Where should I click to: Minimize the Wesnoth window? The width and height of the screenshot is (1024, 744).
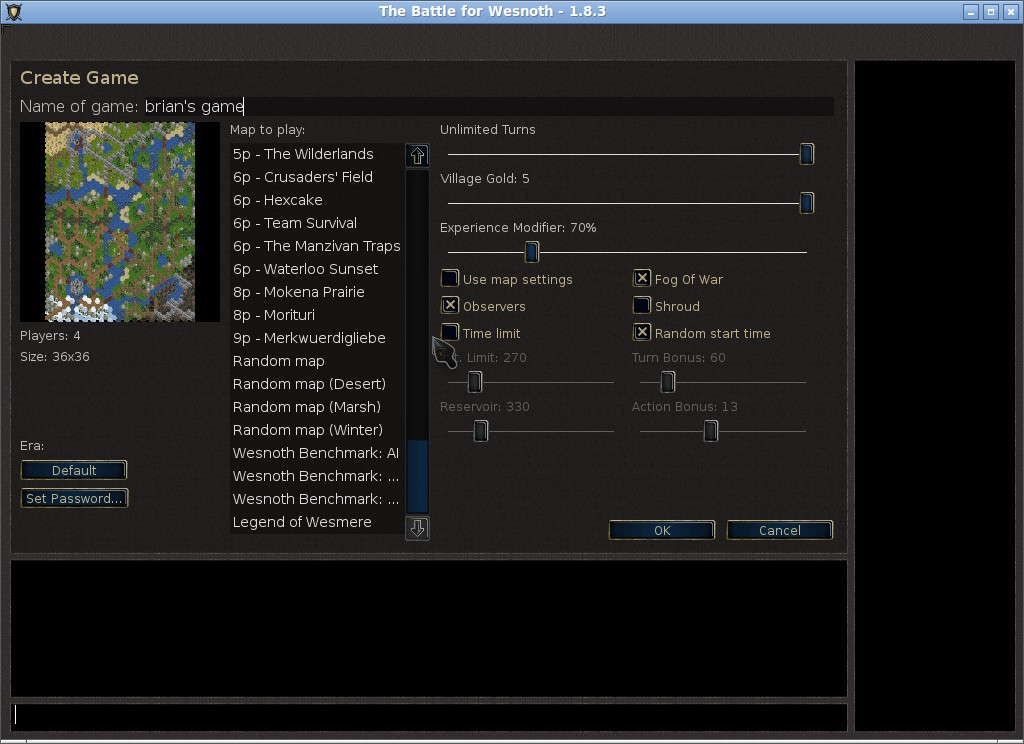point(971,12)
